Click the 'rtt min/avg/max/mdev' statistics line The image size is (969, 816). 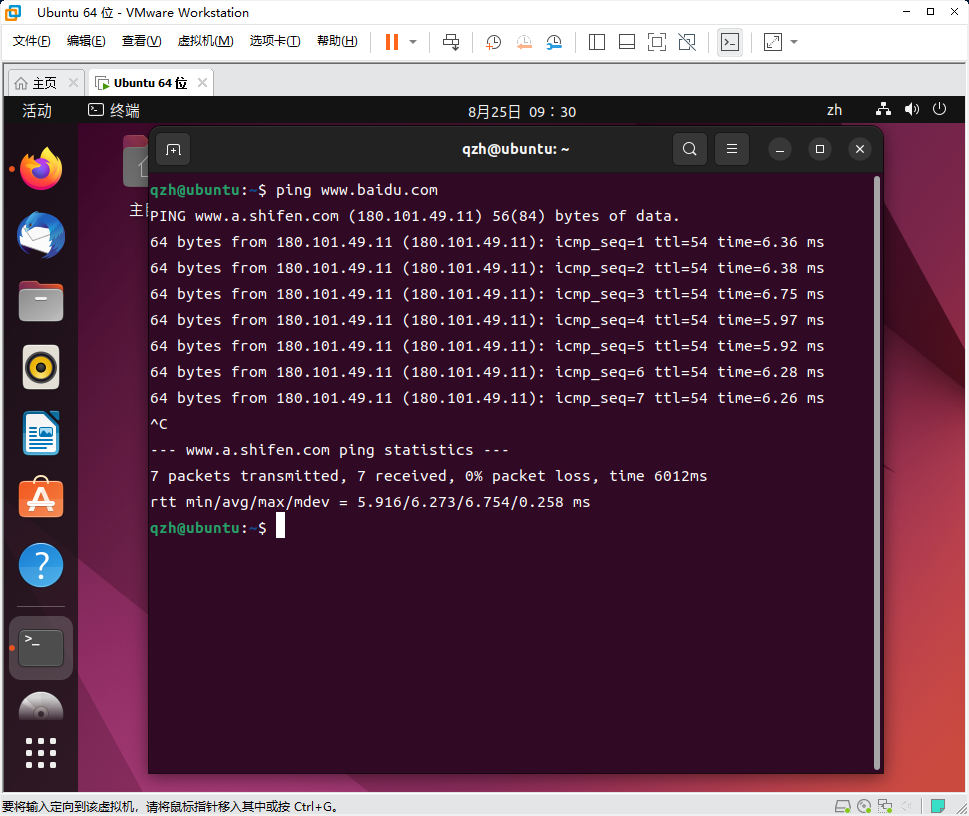point(370,502)
